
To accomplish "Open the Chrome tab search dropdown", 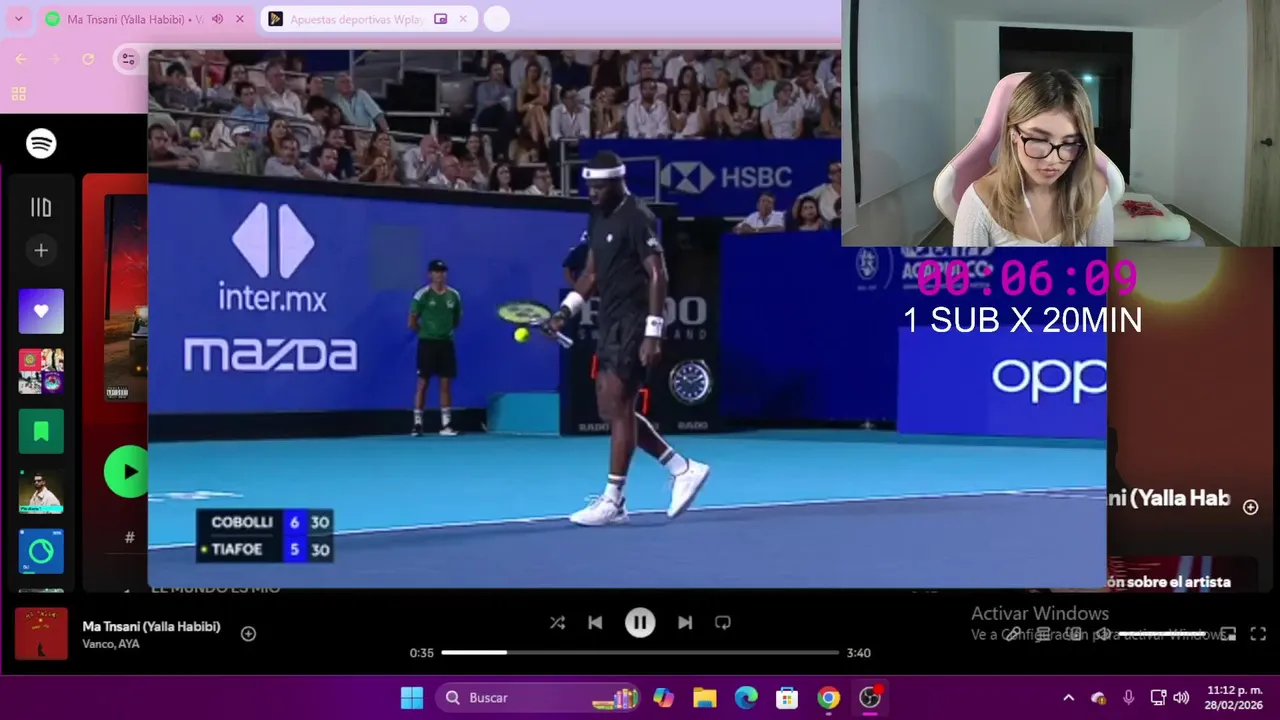I will pyautogui.click(x=18, y=19).
